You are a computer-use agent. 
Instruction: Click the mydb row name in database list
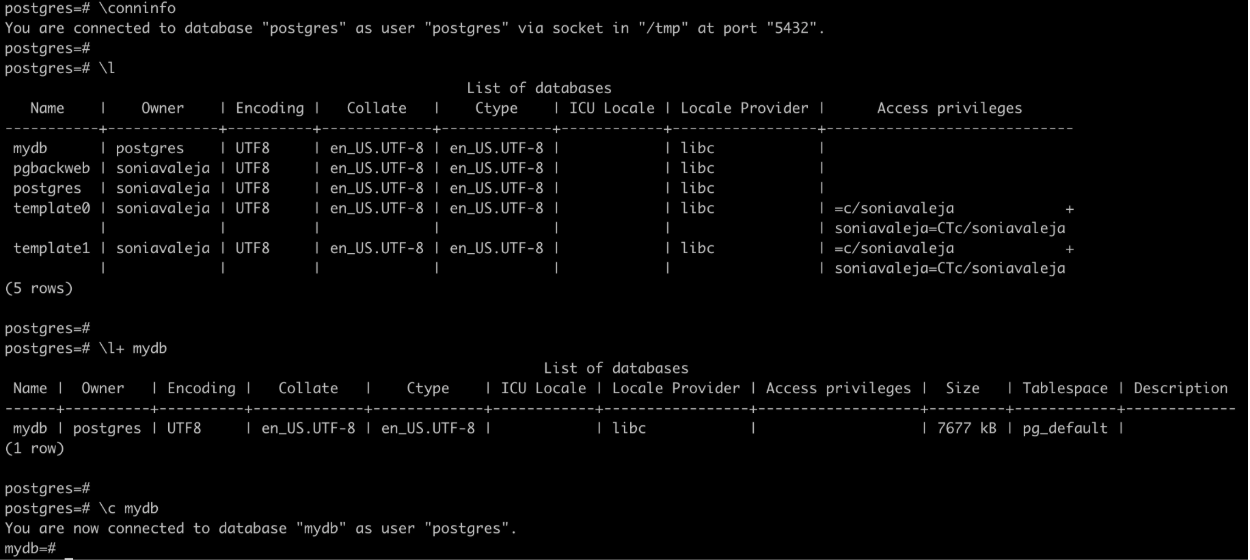point(30,148)
